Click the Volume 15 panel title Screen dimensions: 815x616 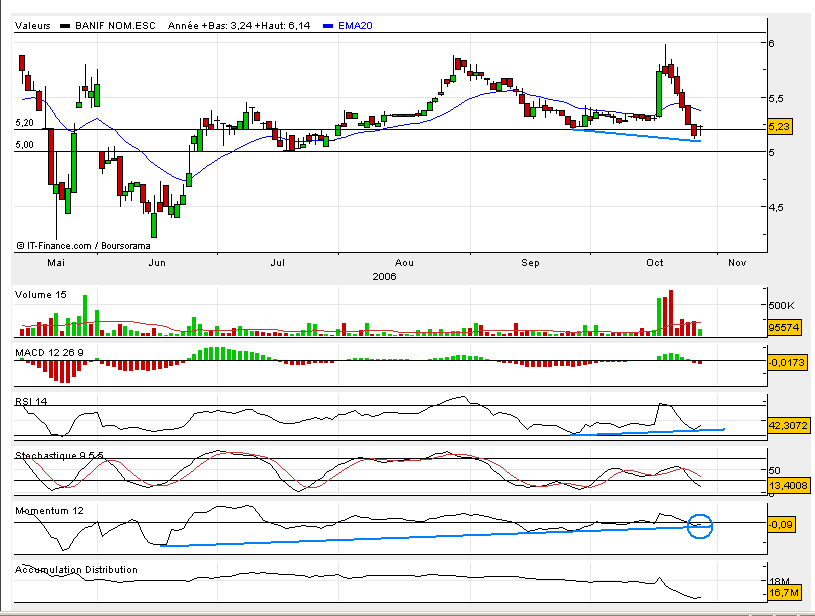pyautogui.click(x=41, y=295)
